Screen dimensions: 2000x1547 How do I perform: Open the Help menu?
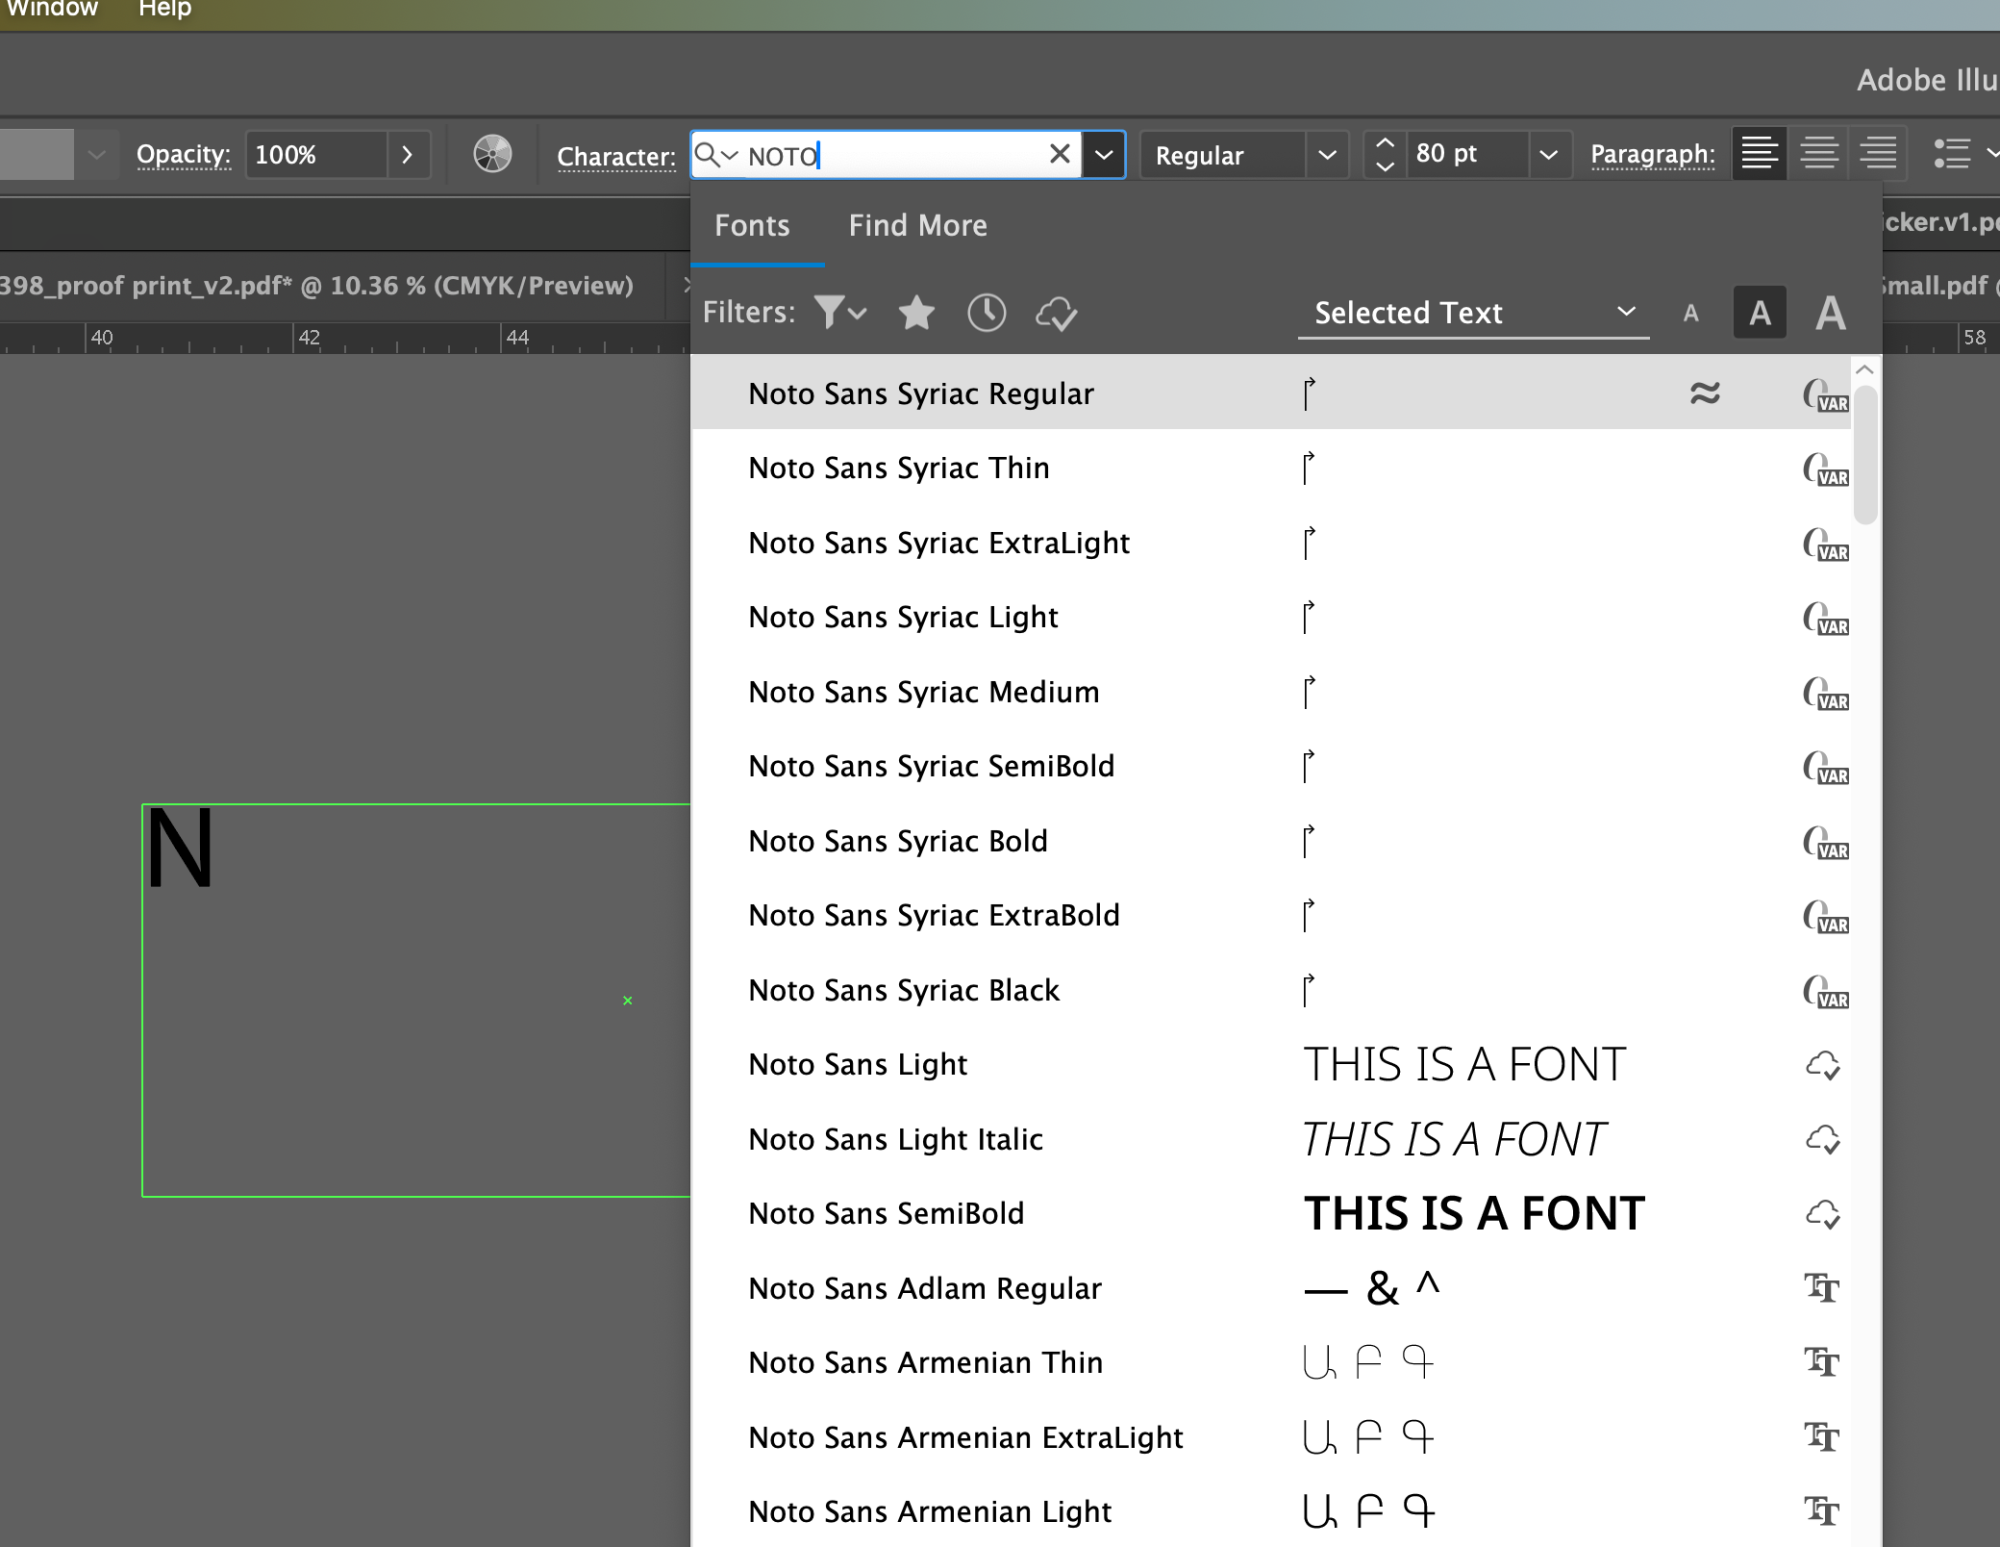165,9
